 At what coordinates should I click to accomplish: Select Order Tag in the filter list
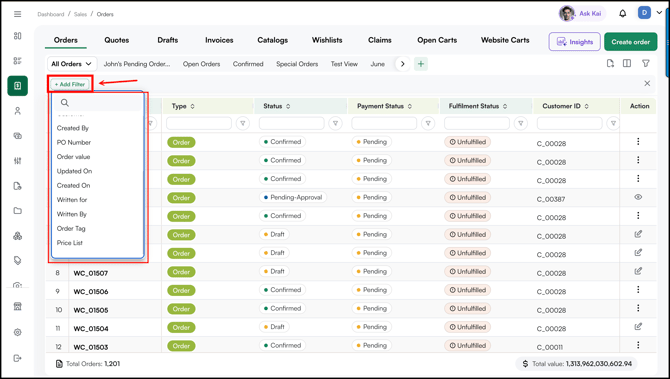coord(71,228)
